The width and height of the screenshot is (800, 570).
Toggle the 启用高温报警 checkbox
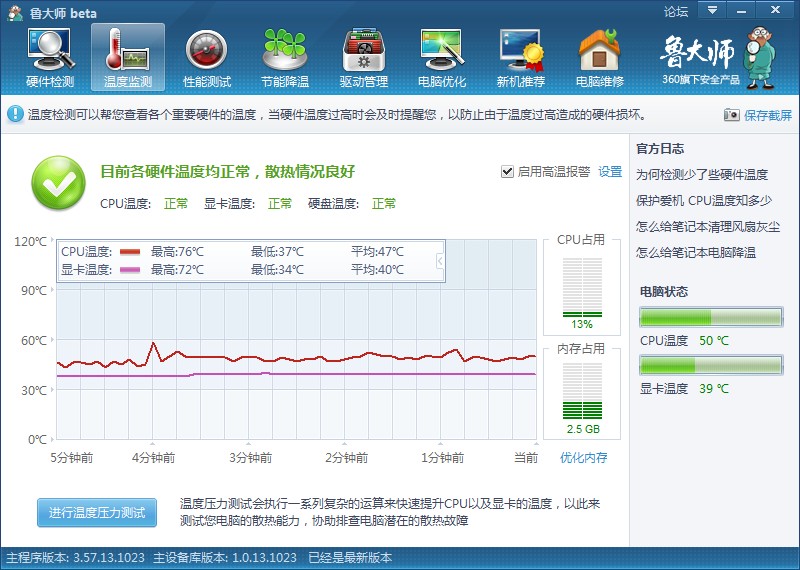(507, 171)
